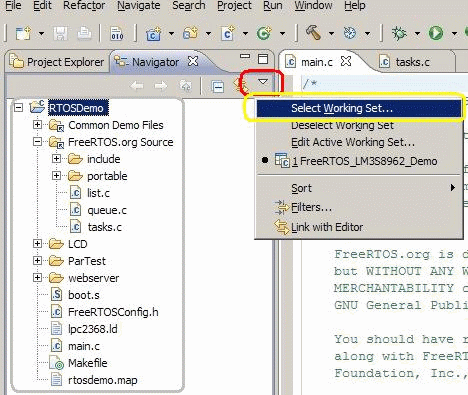Click the Collapse All icon in Navigator
This screenshot has height=395, width=468.
point(217,87)
